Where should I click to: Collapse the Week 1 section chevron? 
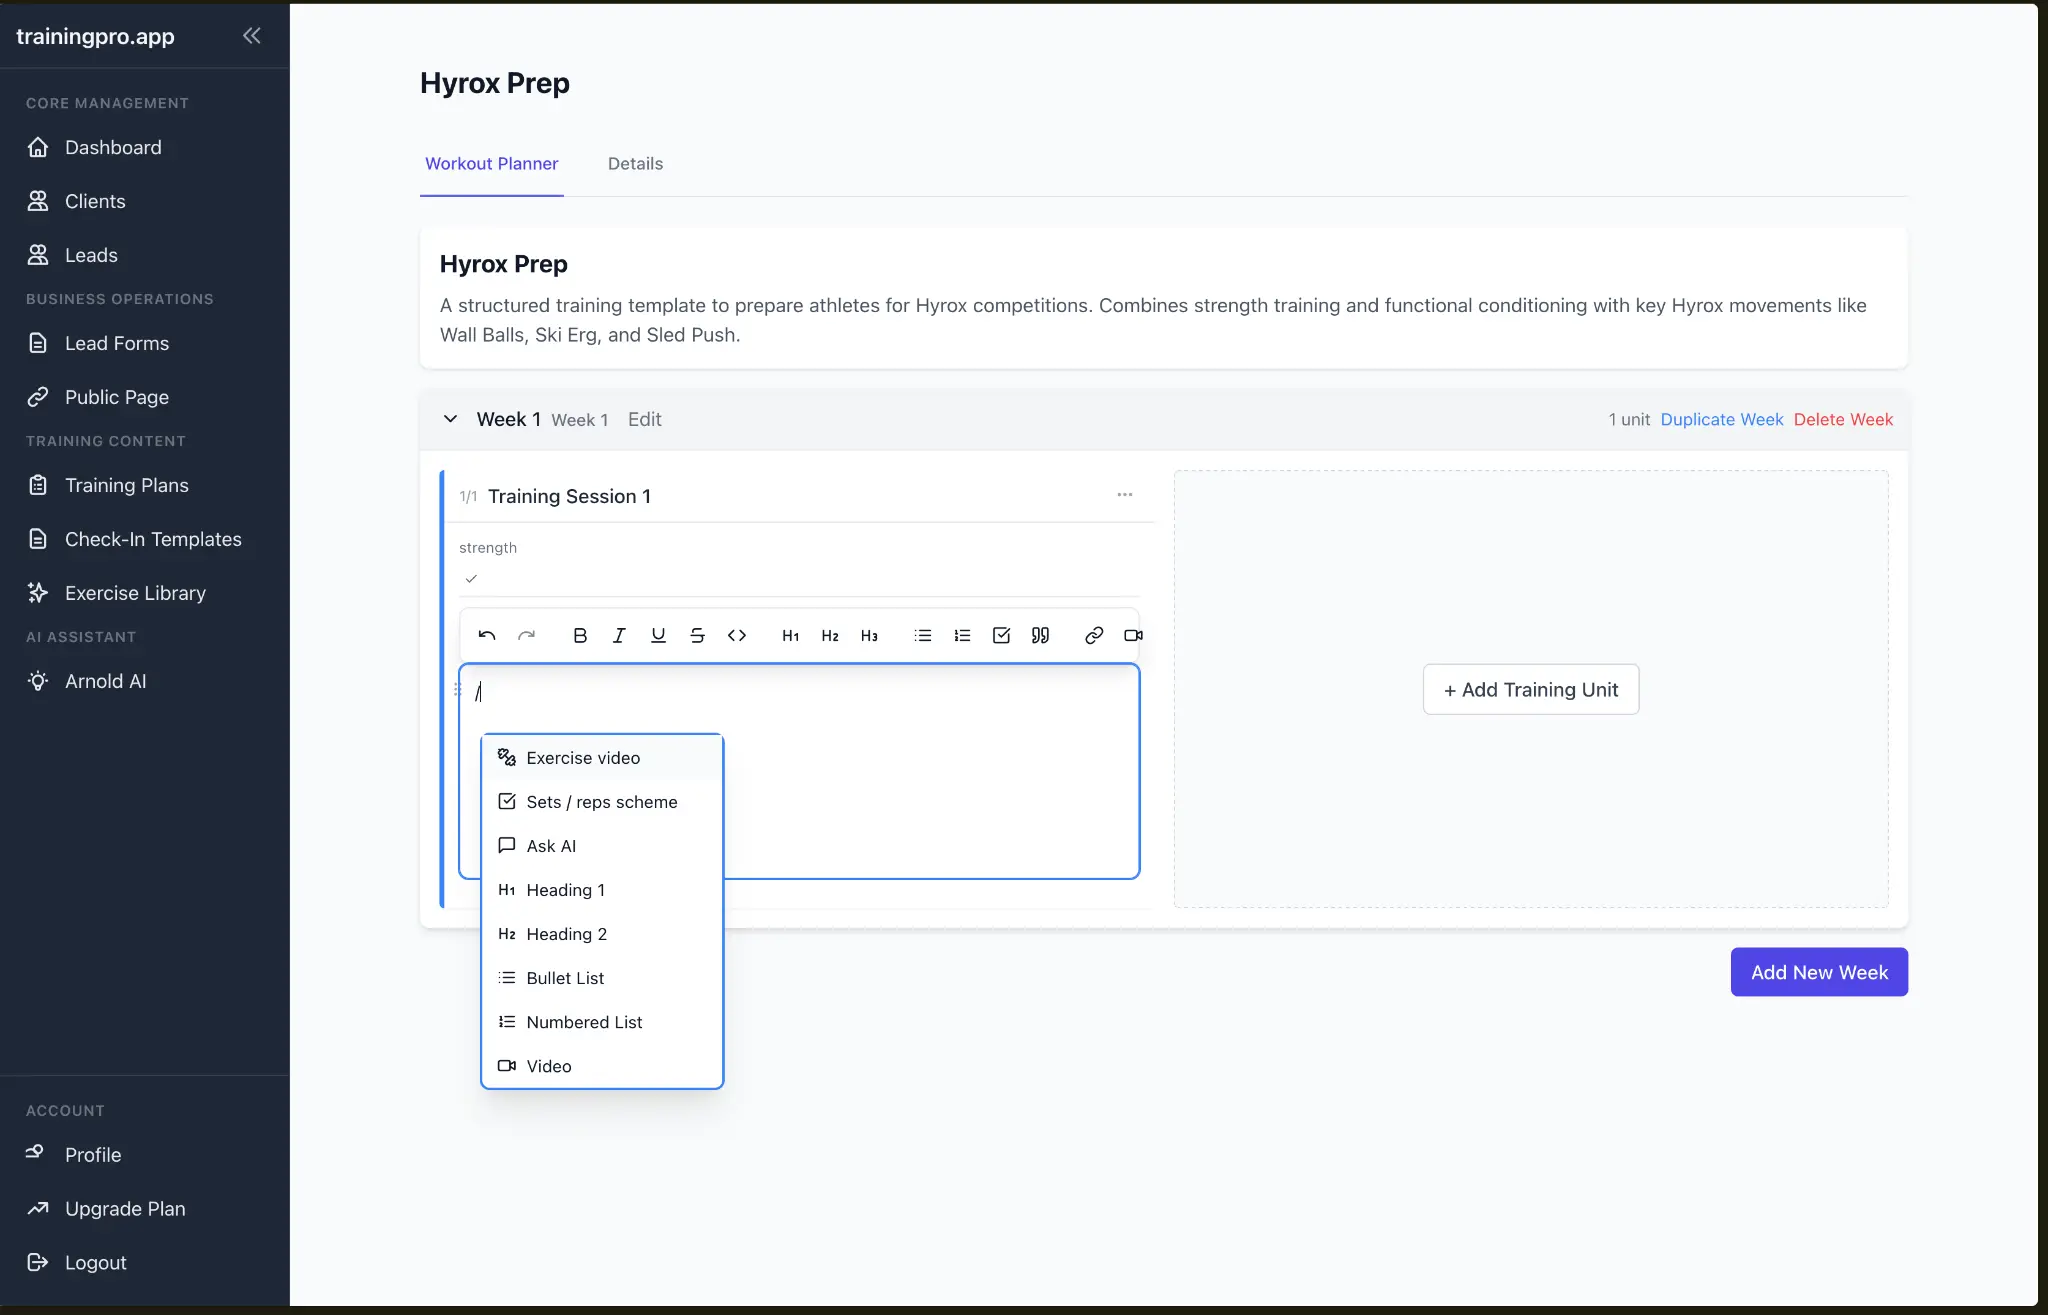coord(450,419)
